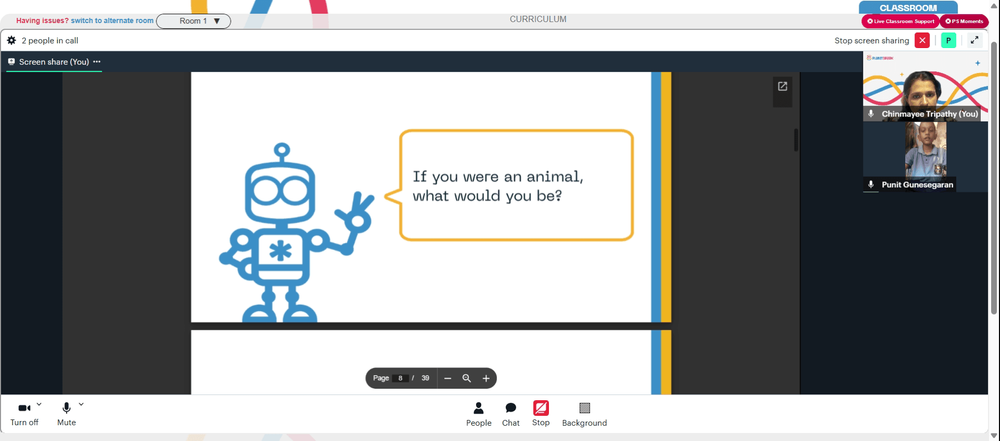
Task: Open the Room 1 dropdown
Action: [x=194, y=21]
